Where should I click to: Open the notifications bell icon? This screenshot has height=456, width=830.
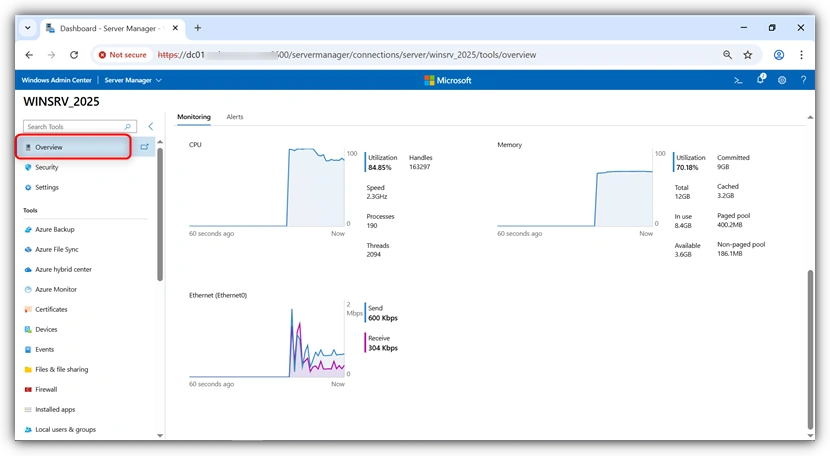pos(761,79)
